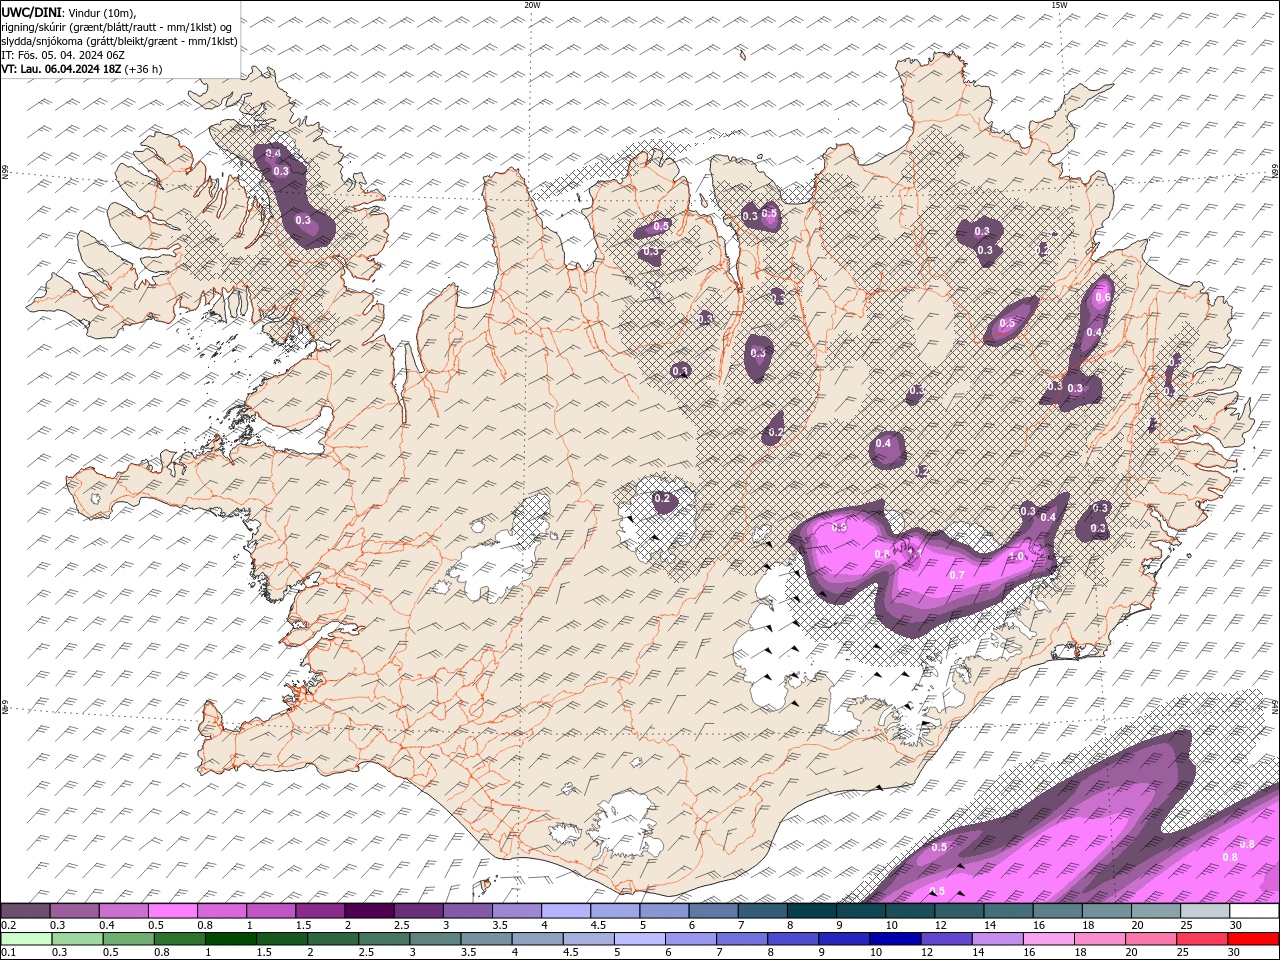The image size is (1280, 960).
Task: Select the "Vindur (10m)," header text
Action: [x=100, y=12]
